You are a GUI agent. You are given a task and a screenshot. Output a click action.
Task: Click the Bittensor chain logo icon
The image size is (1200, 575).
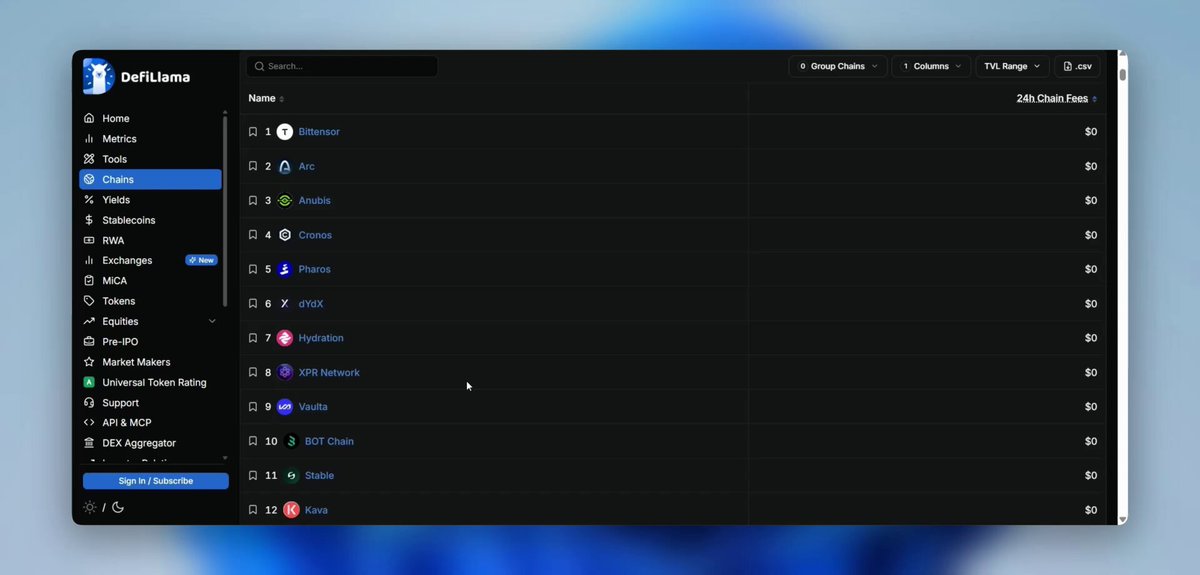(285, 132)
